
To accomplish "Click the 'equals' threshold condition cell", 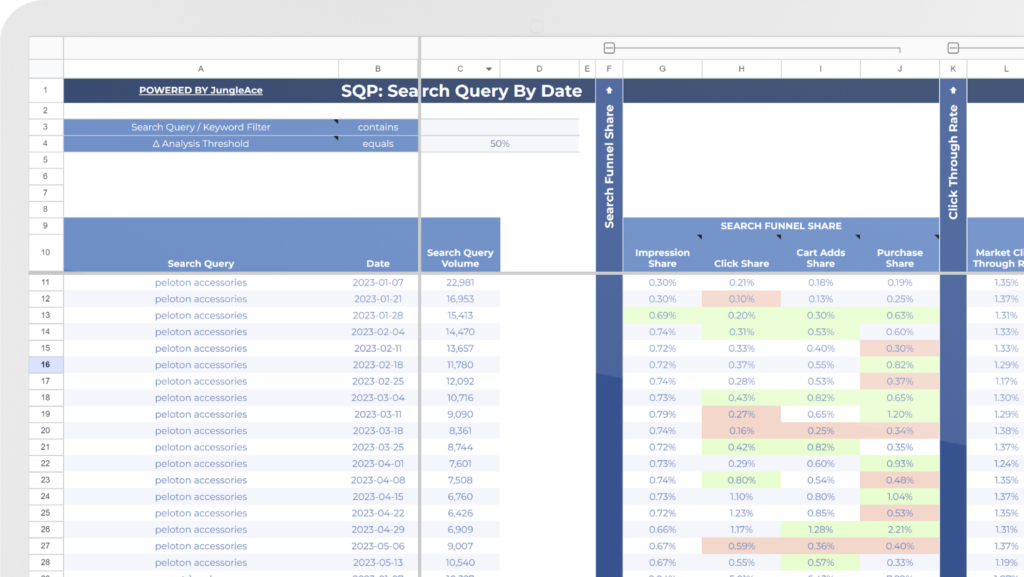I will tap(378, 144).
